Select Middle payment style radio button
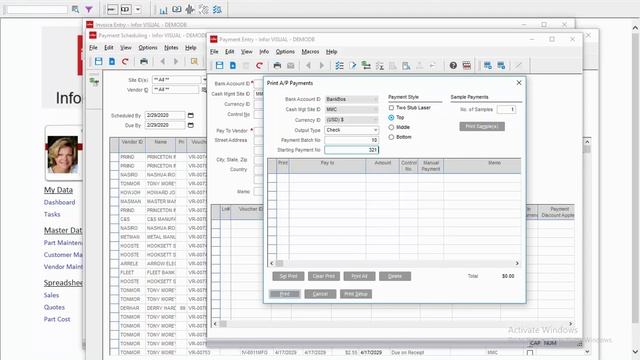Viewport: 640px width, 360px height. tap(391, 127)
